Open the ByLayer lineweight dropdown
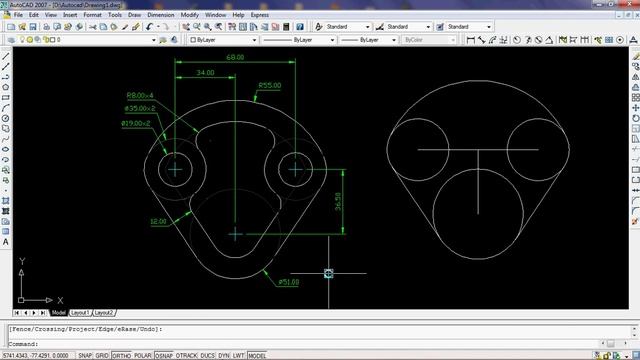 394,40
